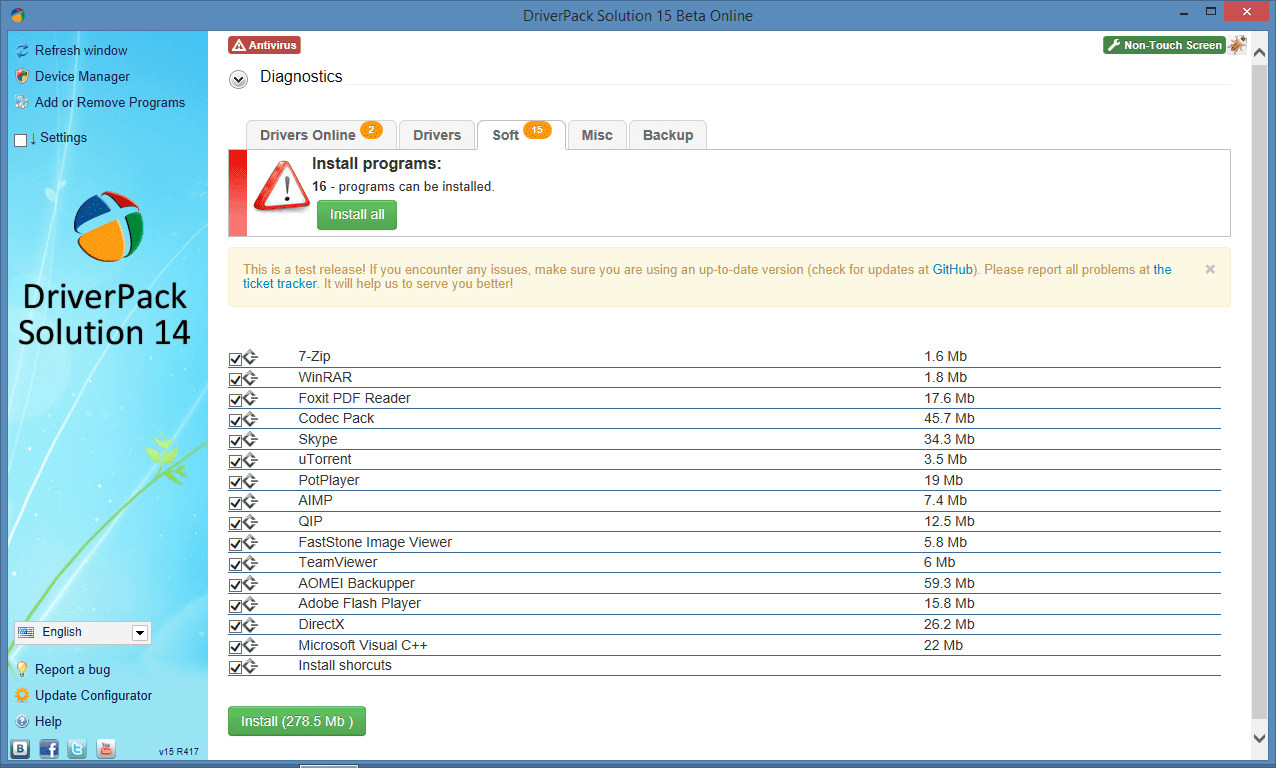Click the DriverPack Solution logo

(x=108, y=226)
